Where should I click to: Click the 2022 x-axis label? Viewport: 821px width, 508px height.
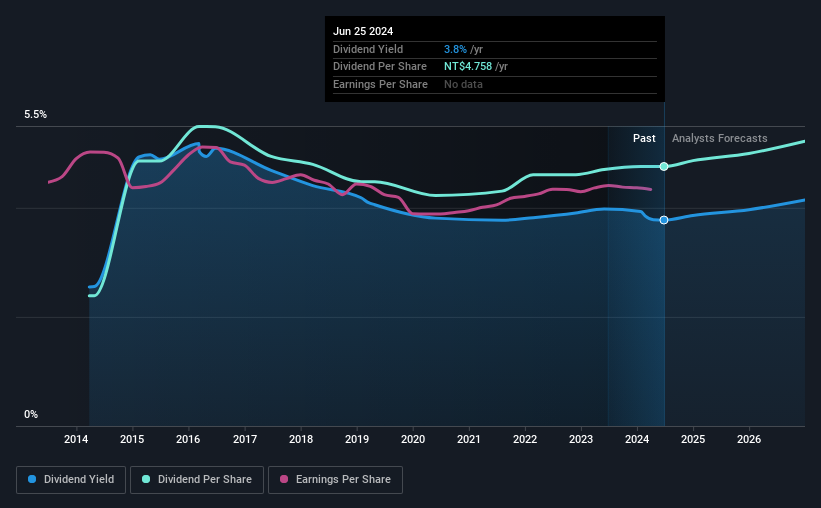click(x=525, y=439)
